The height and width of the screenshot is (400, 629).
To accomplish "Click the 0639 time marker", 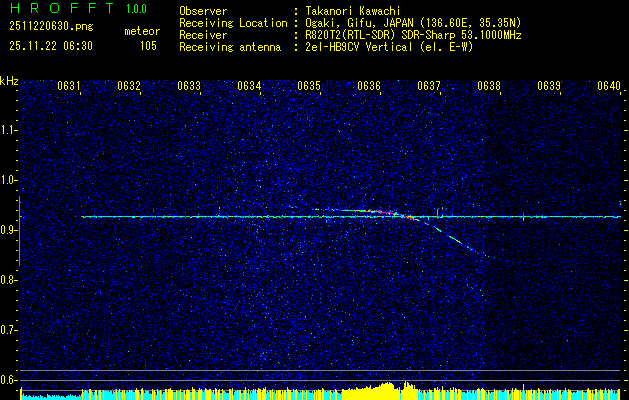I will [x=549, y=86].
